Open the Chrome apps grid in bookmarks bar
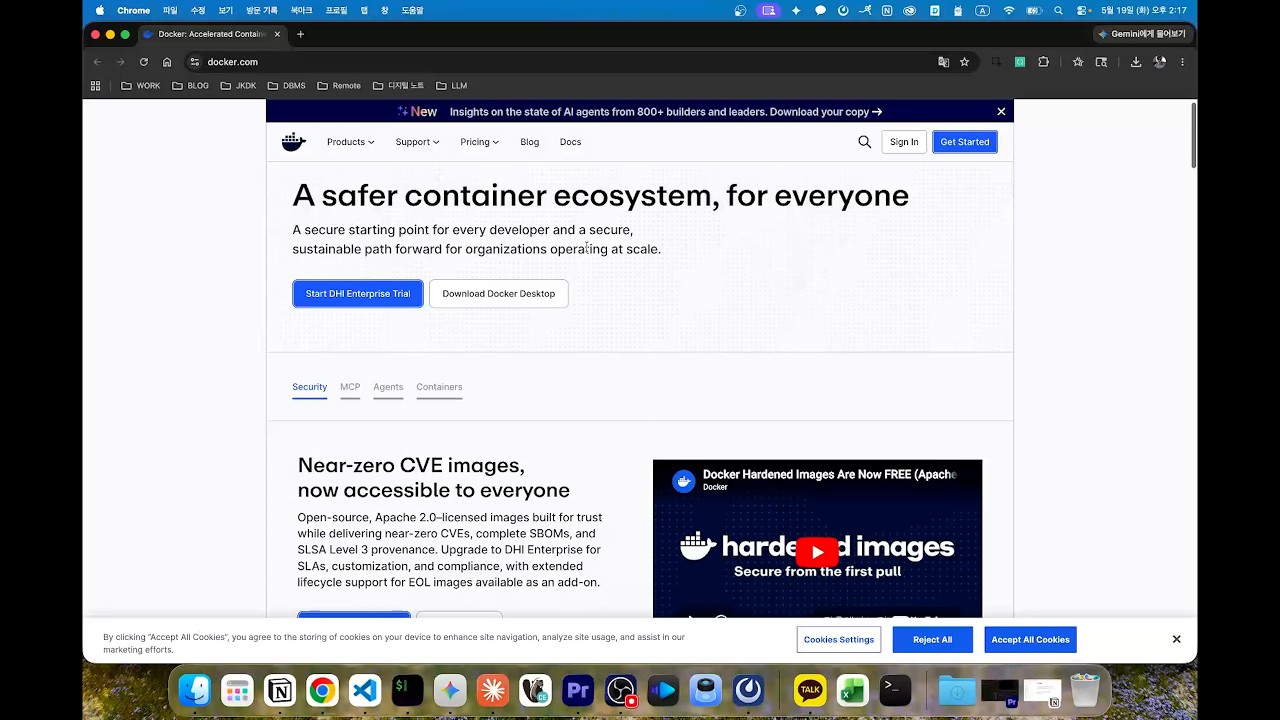 click(96, 86)
